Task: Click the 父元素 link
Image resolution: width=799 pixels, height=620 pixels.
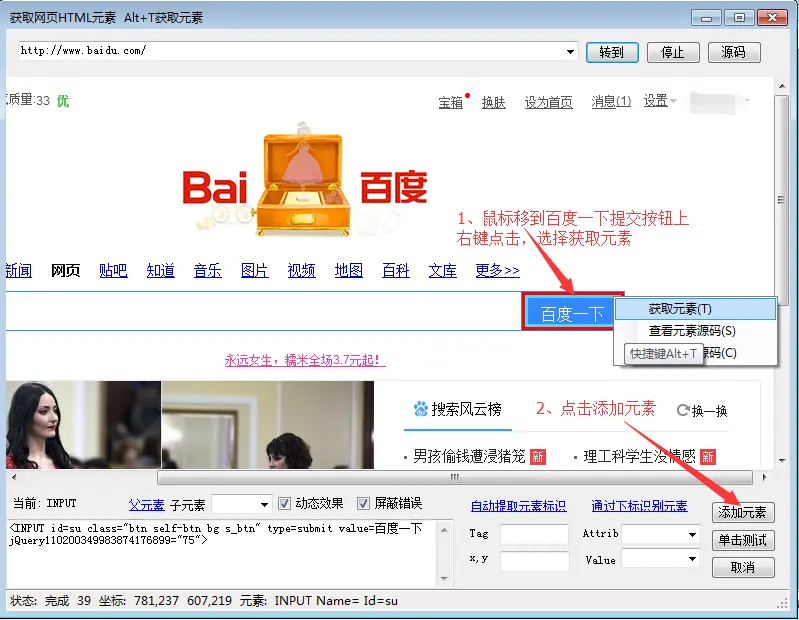Action: (x=147, y=505)
